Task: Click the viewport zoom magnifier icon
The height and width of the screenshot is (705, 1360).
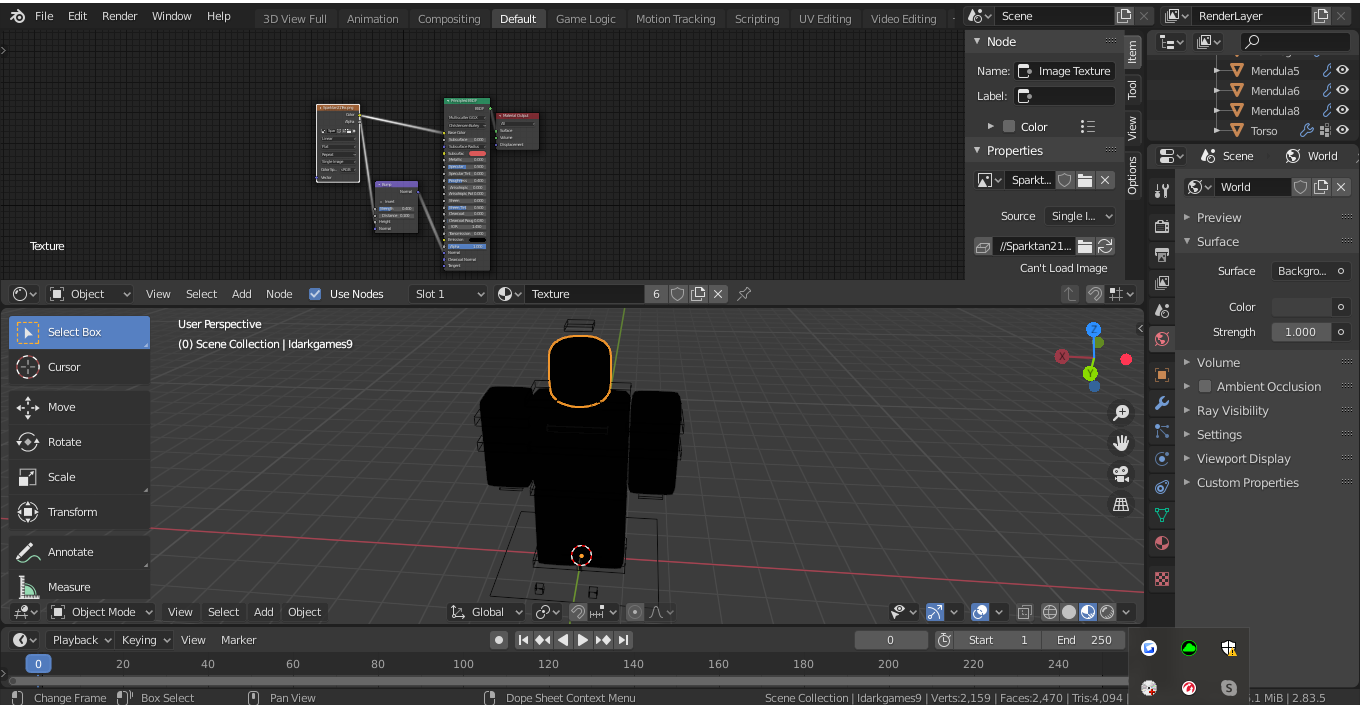Action: (x=1121, y=413)
